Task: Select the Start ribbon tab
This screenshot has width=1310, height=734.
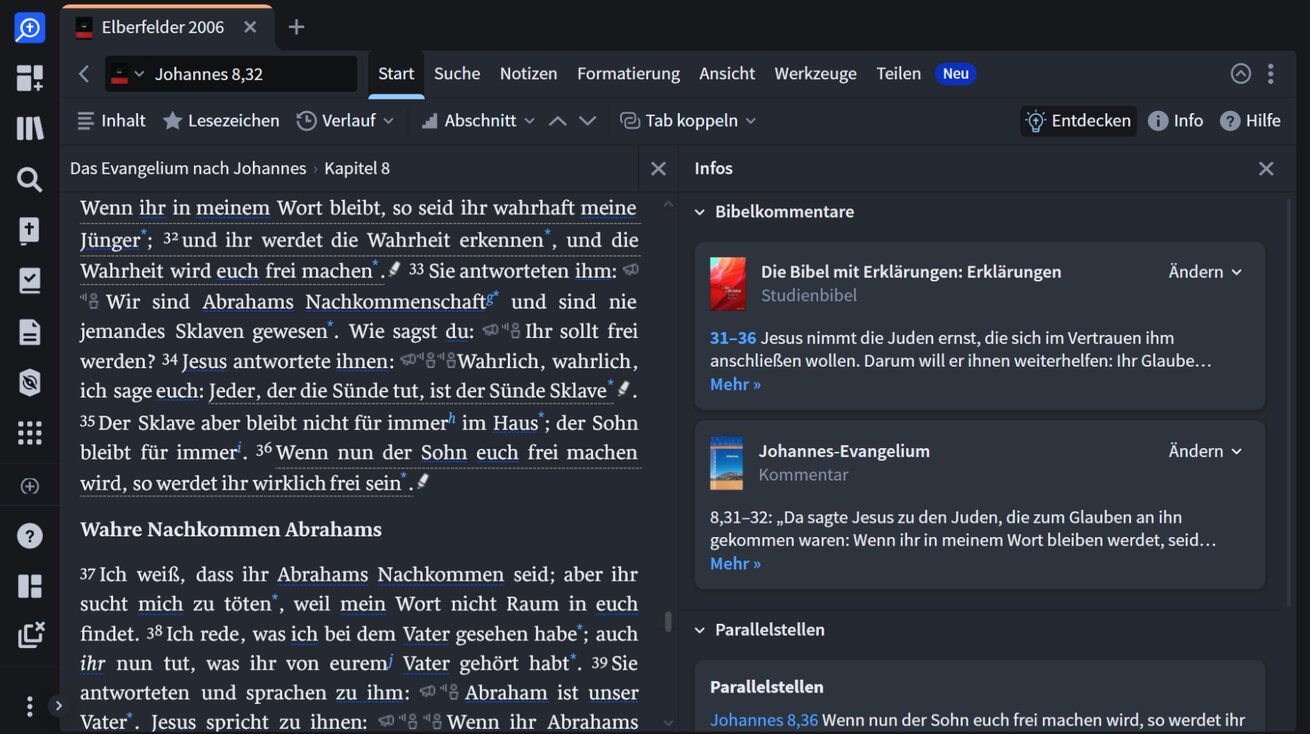Action: 396,73
